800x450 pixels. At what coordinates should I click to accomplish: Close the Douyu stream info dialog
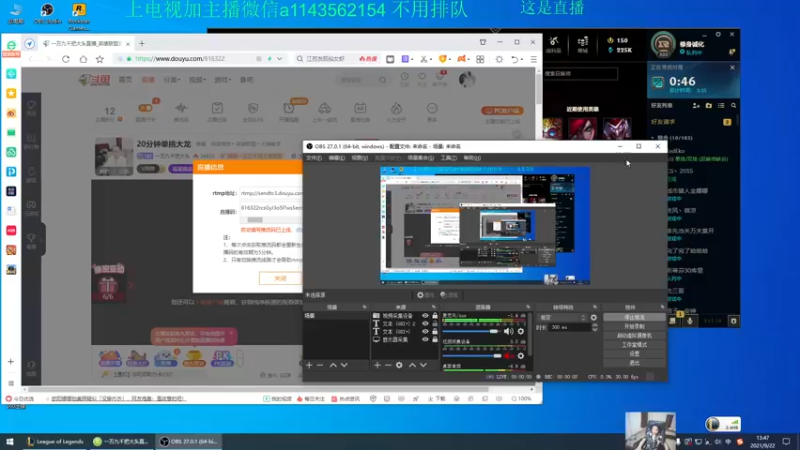(281, 279)
